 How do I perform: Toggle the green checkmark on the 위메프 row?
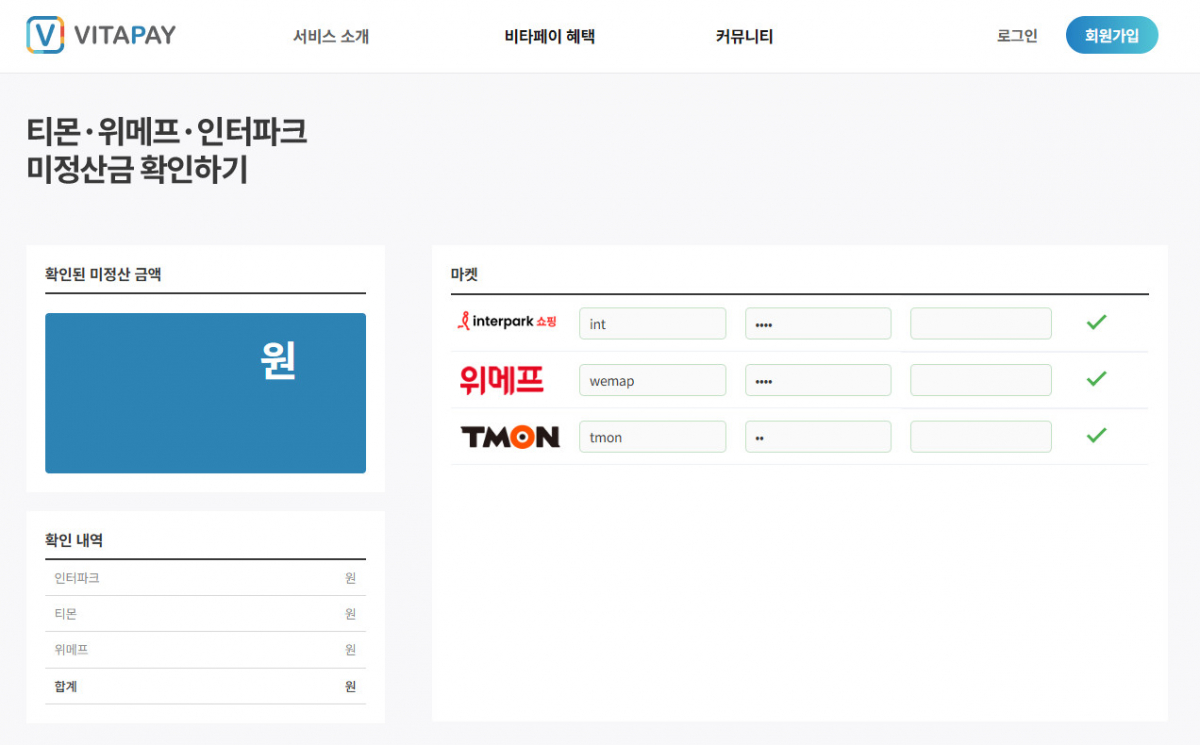click(x=1096, y=377)
